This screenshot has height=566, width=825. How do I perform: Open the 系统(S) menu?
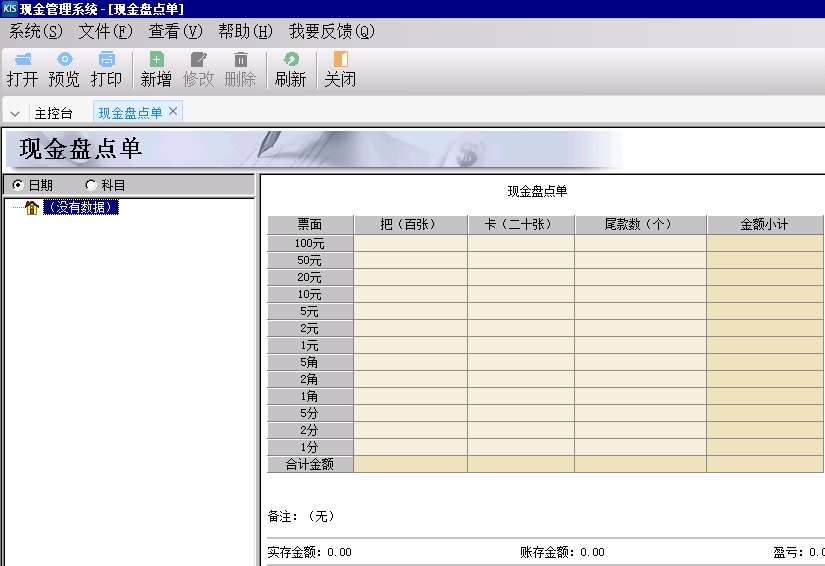point(36,32)
